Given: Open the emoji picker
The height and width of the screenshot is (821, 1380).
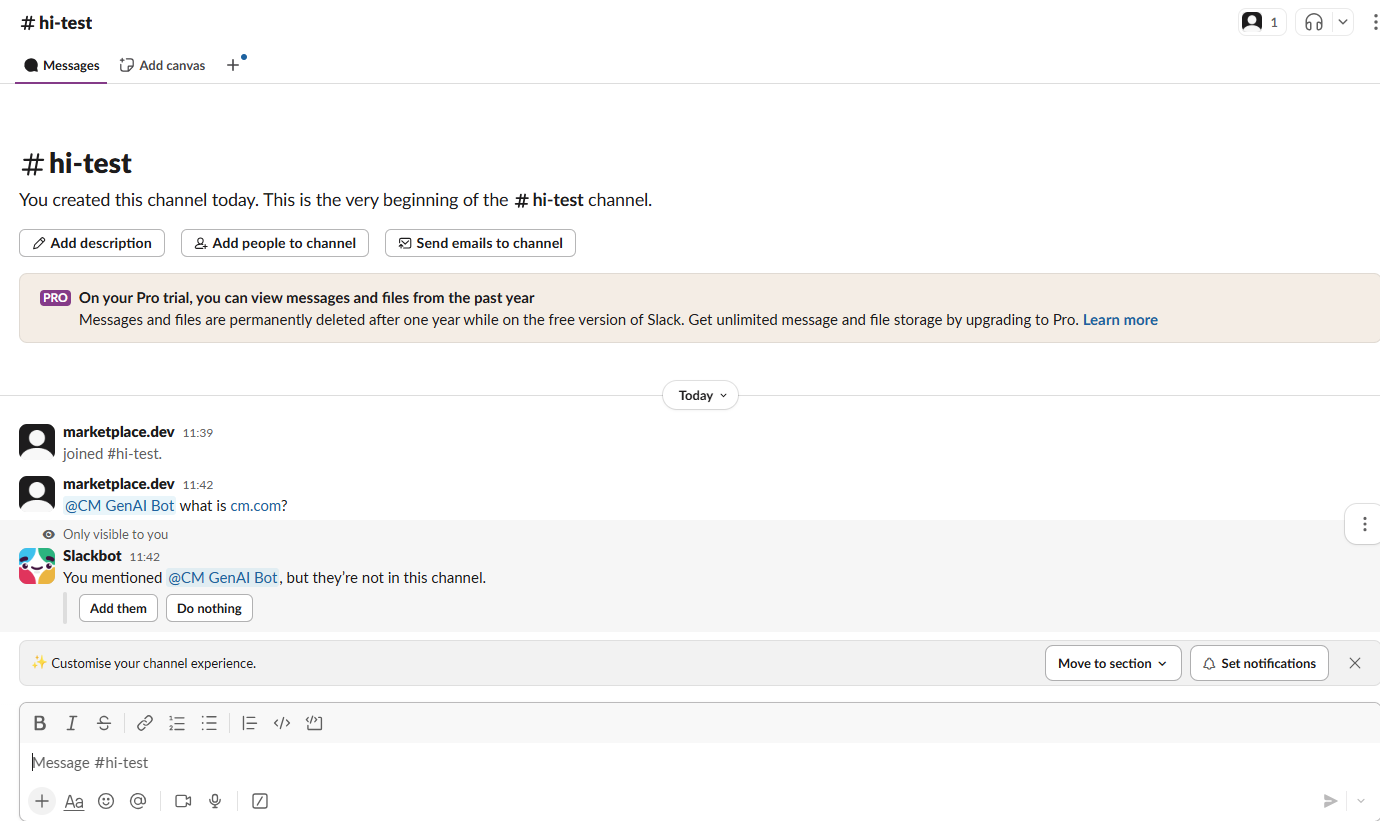Looking at the screenshot, I should coord(106,801).
